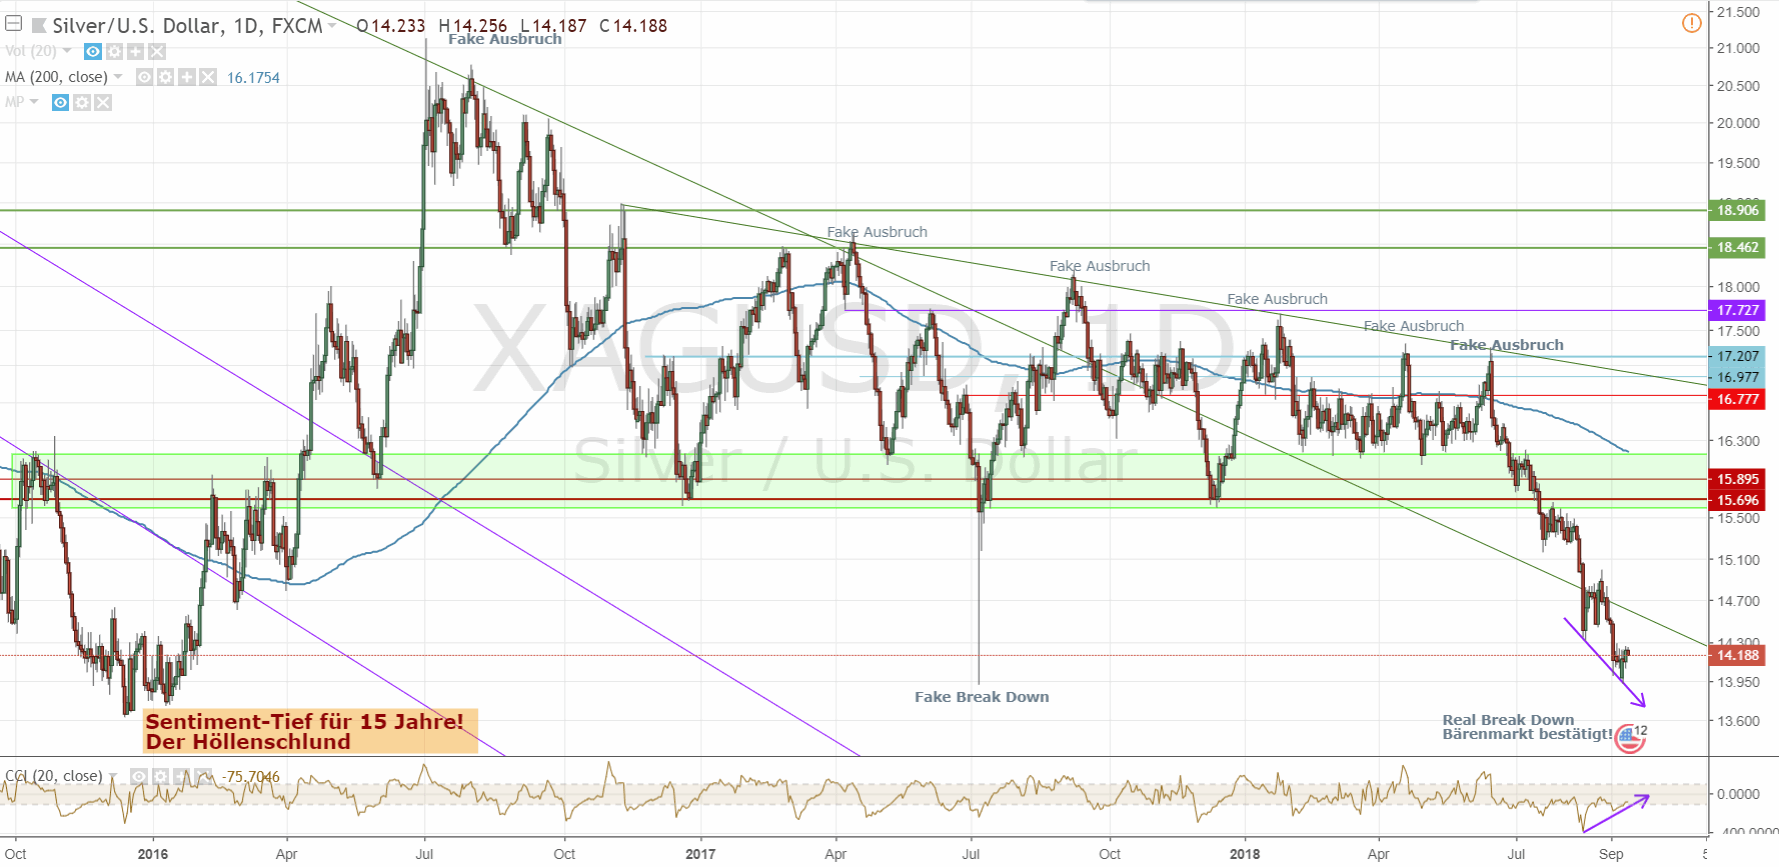The image size is (1779, 867).
Task: Click 0.0000 on the CCI scale
Action: pos(1738,794)
